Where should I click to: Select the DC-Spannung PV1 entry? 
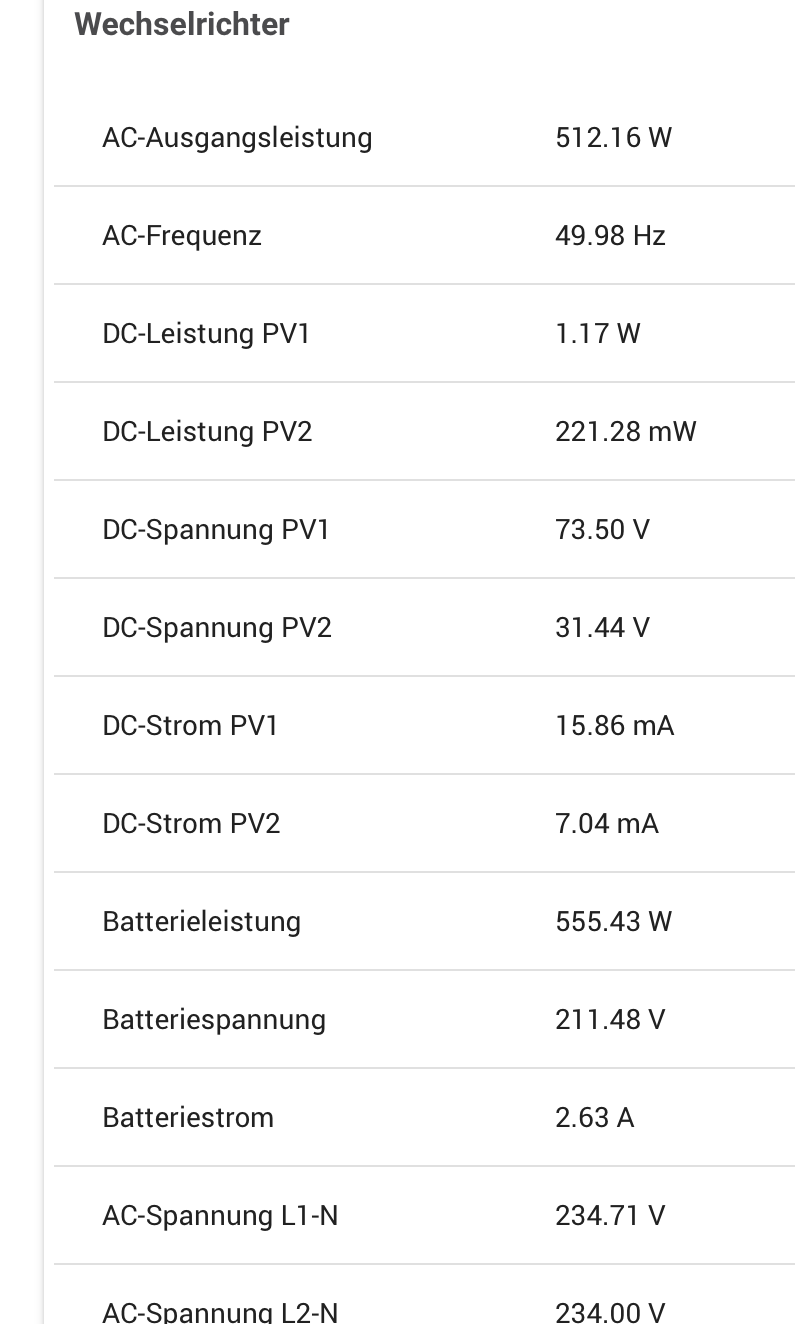[424, 529]
